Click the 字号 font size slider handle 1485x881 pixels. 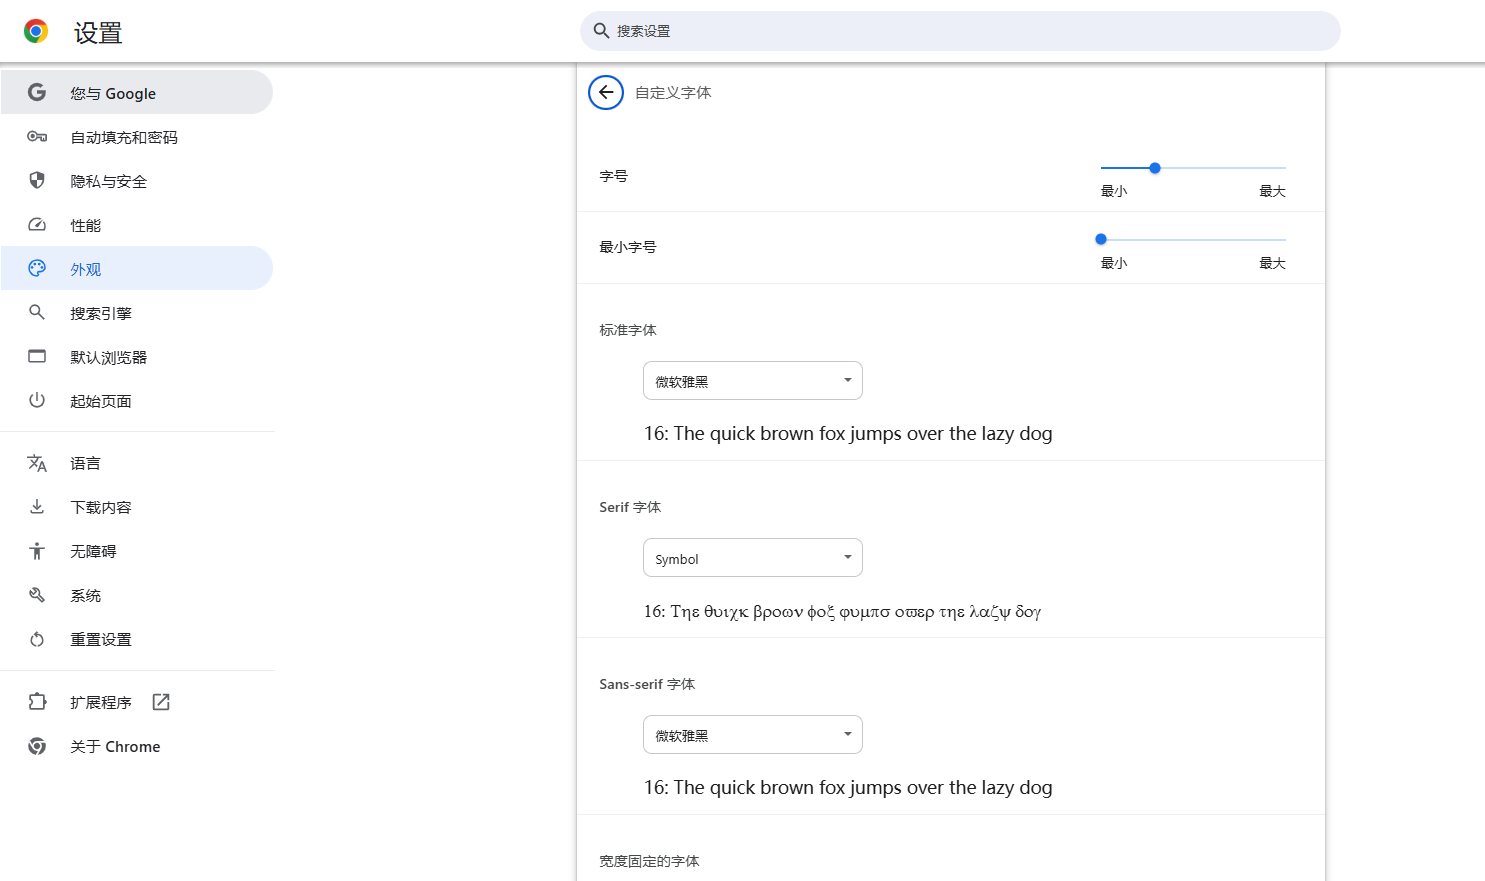coord(1155,168)
